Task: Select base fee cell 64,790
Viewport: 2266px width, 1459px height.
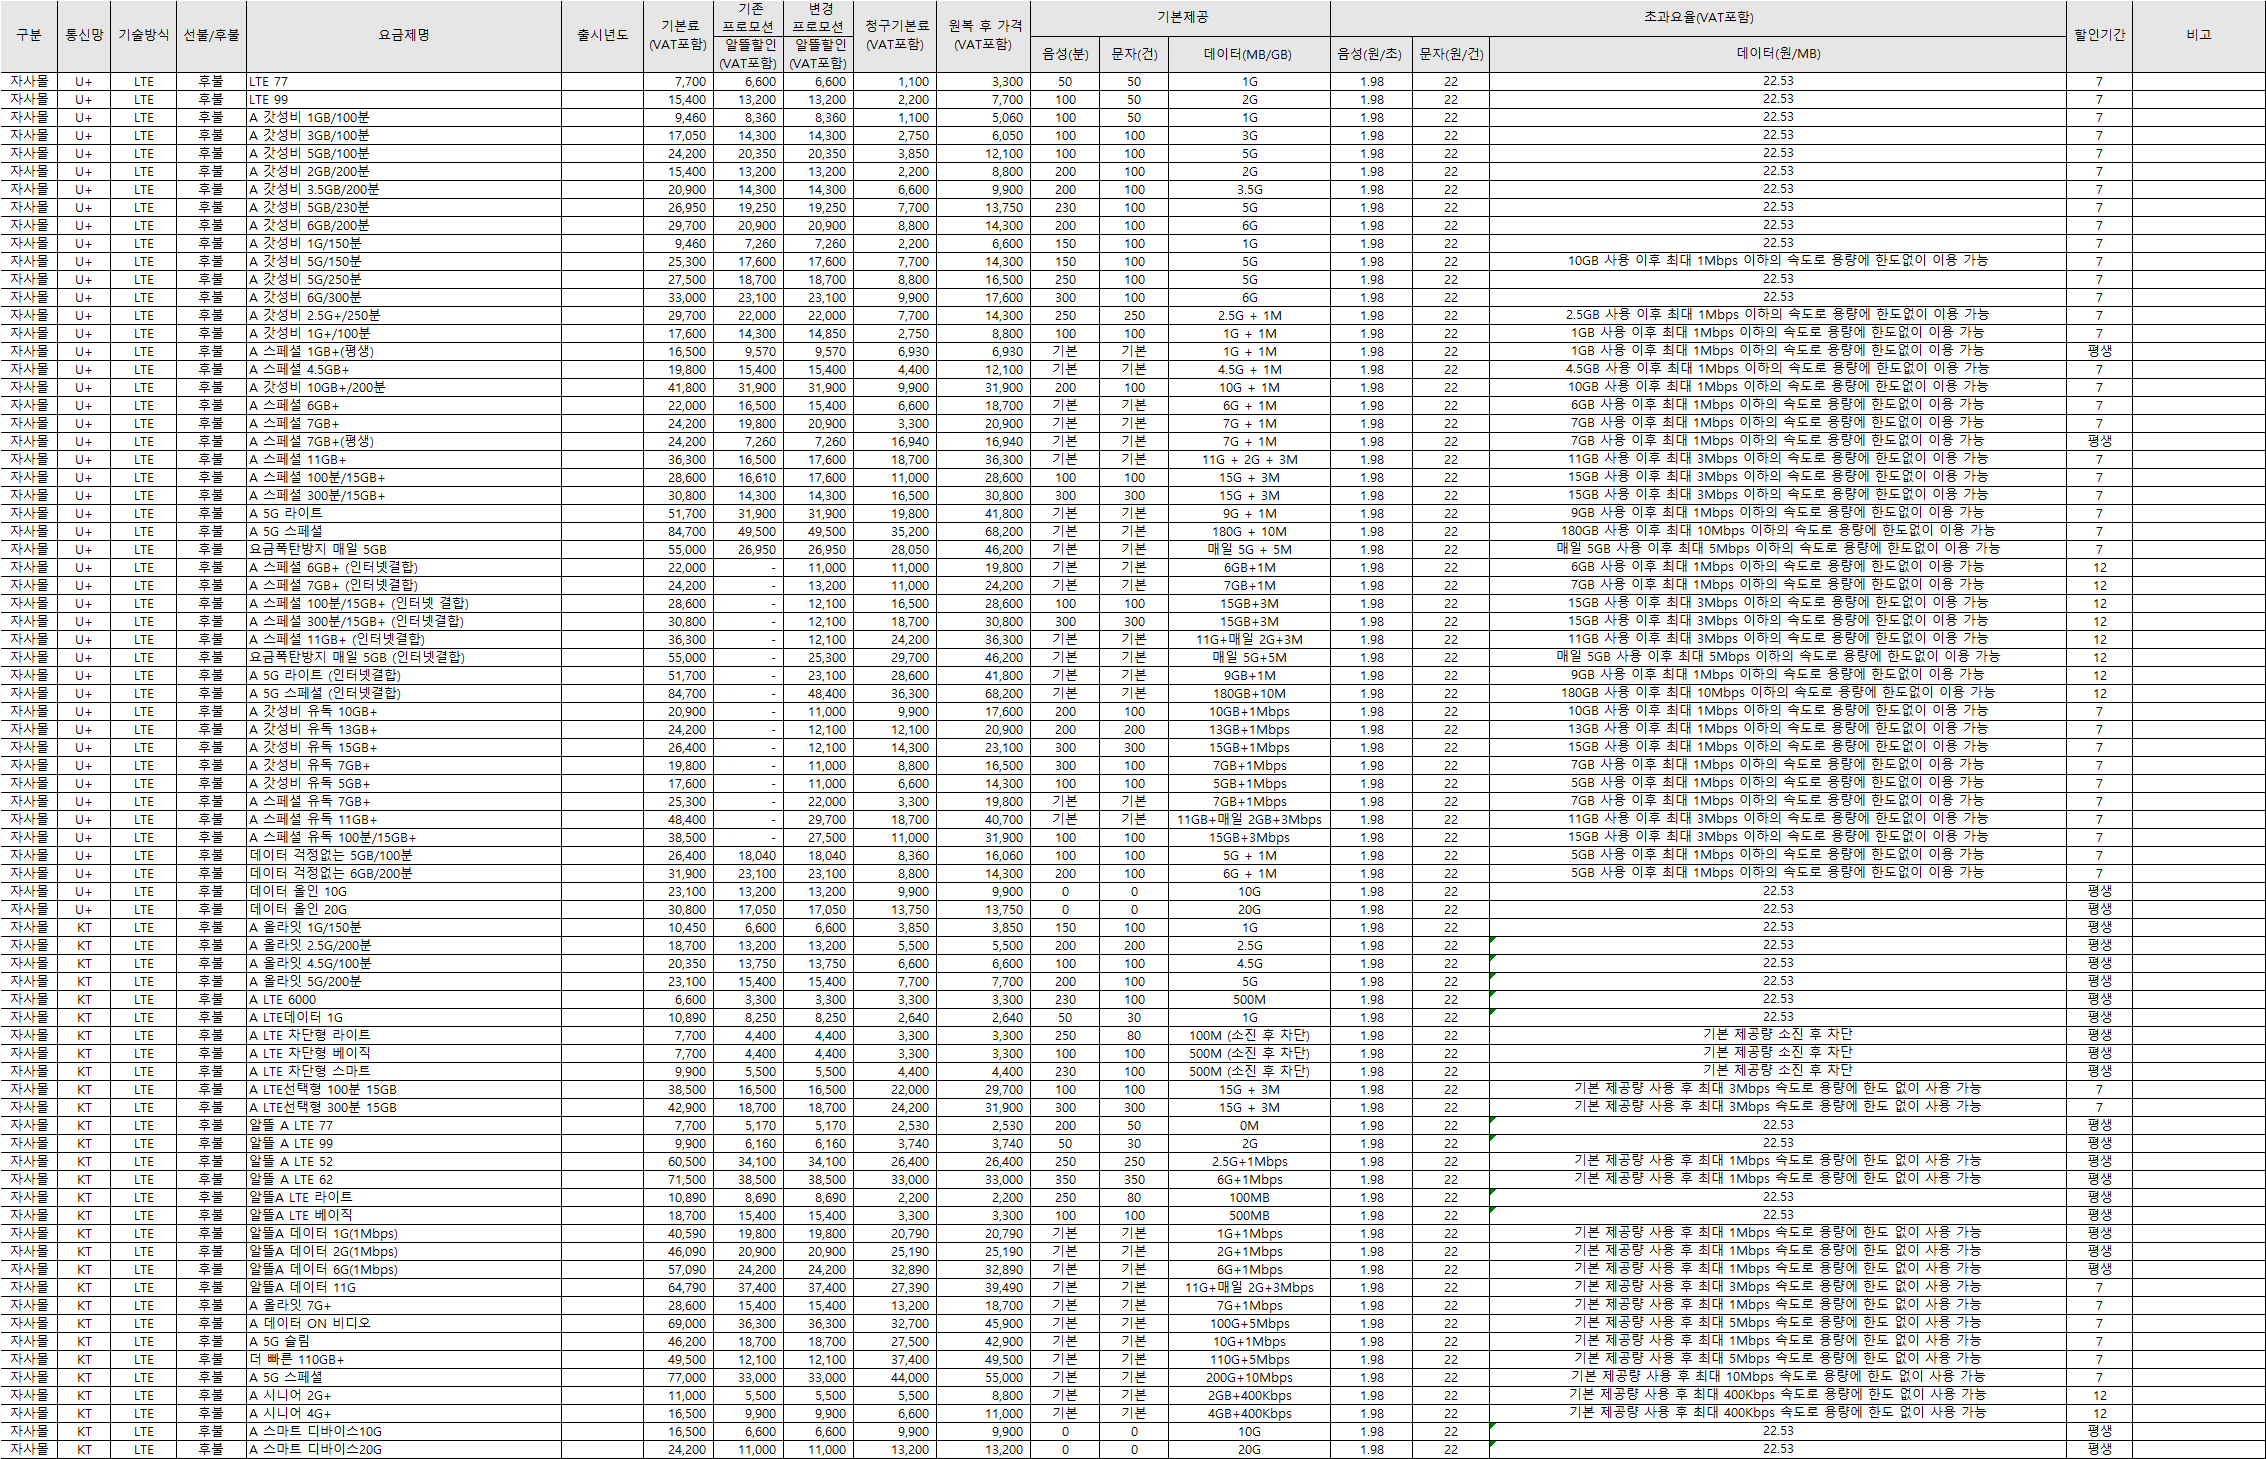Action: click(678, 1288)
